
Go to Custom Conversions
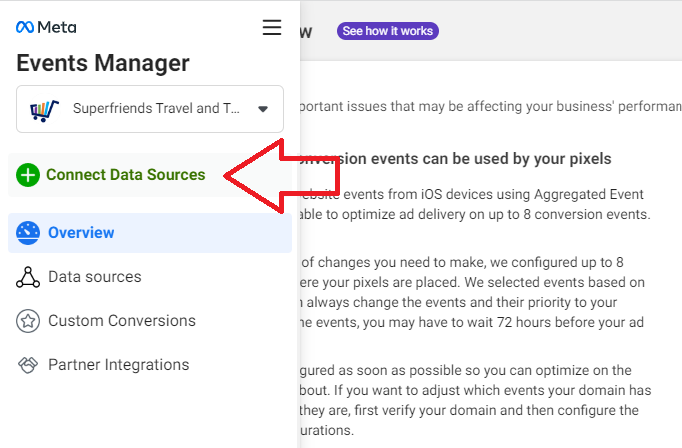[x=122, y=321]
